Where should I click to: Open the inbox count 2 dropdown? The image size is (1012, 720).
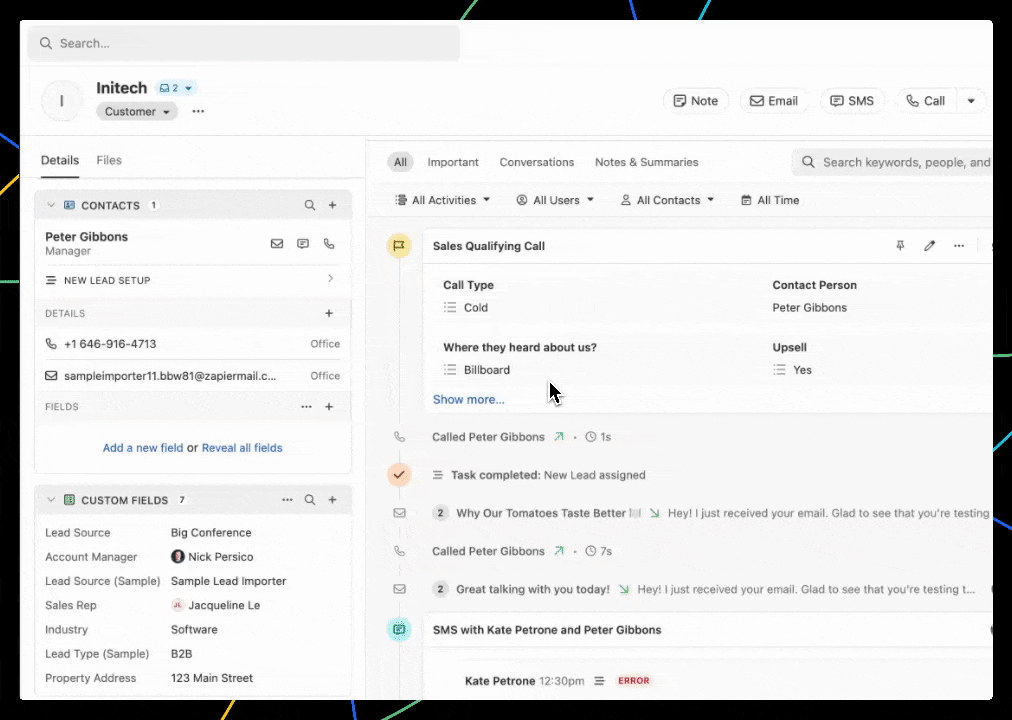tap(176, 88)
